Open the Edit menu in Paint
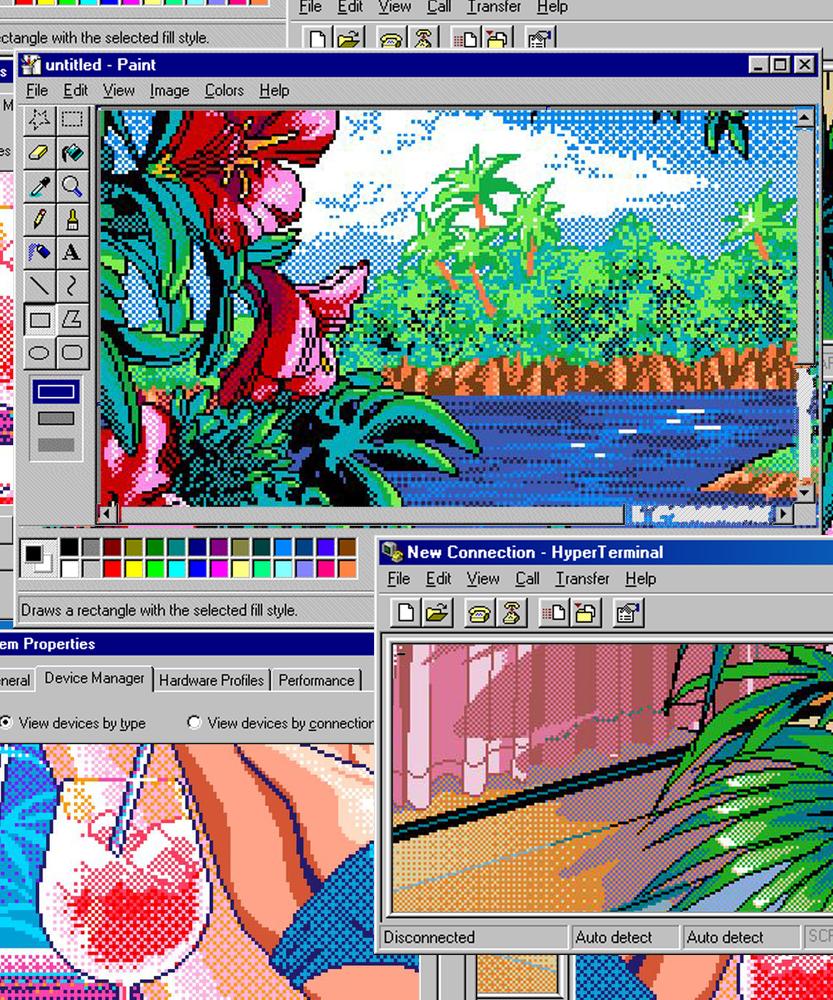Image resolution: width=833 pixels, height=1000 pixels. [75, 91]
